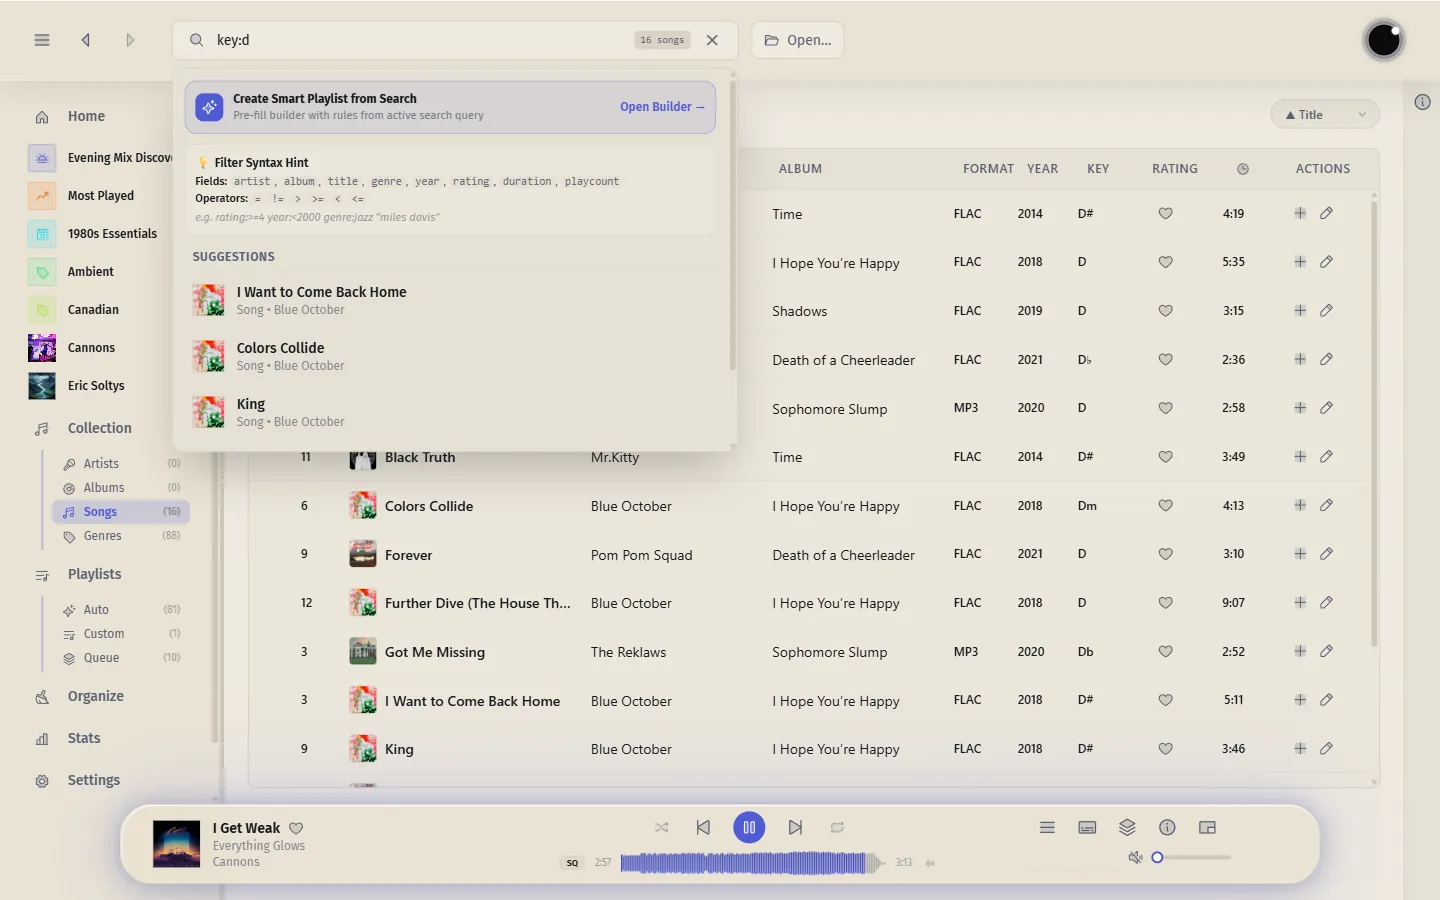Toggle shuffle in the player bar

(x=661, y=828)
